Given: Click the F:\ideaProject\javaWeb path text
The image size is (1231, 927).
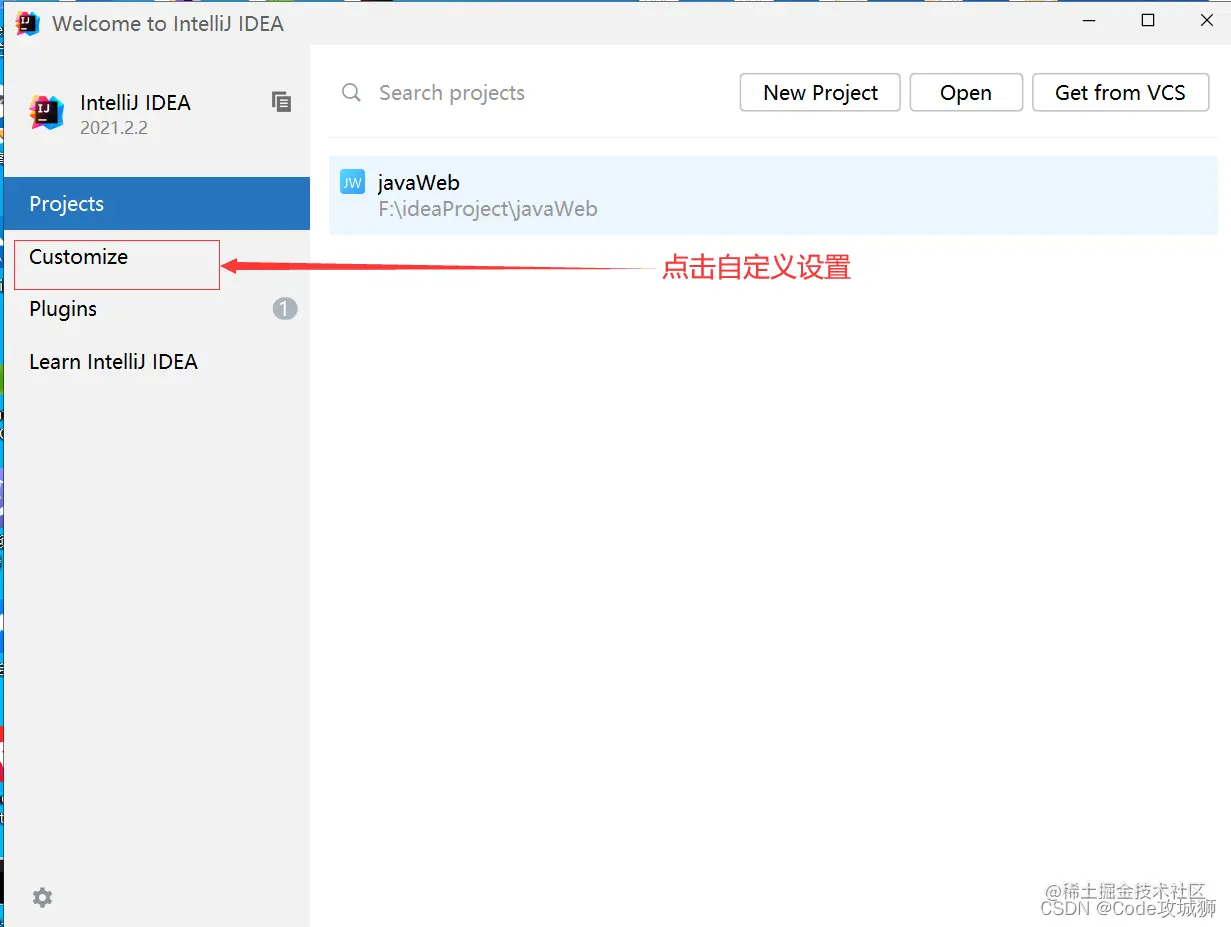Looking at the screenshot, I should coord(487,209).
